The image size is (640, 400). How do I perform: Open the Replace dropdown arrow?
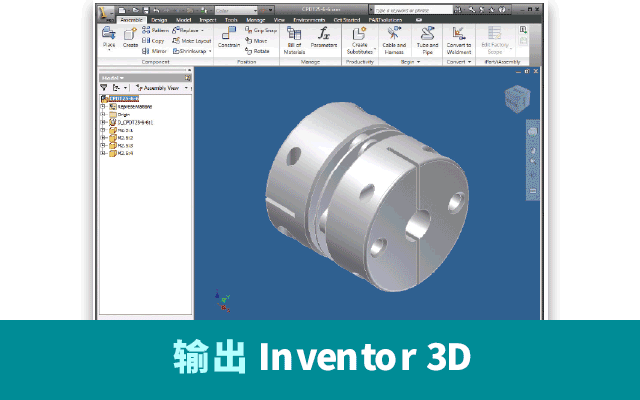click(x=202, y=31)
